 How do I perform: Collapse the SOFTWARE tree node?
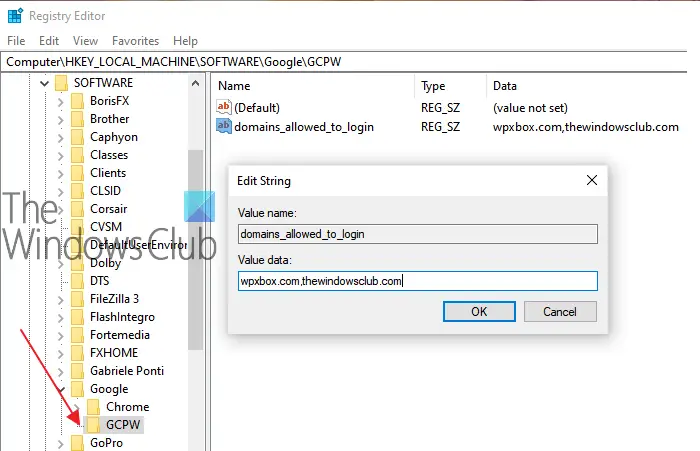click(x=44, y=83)
